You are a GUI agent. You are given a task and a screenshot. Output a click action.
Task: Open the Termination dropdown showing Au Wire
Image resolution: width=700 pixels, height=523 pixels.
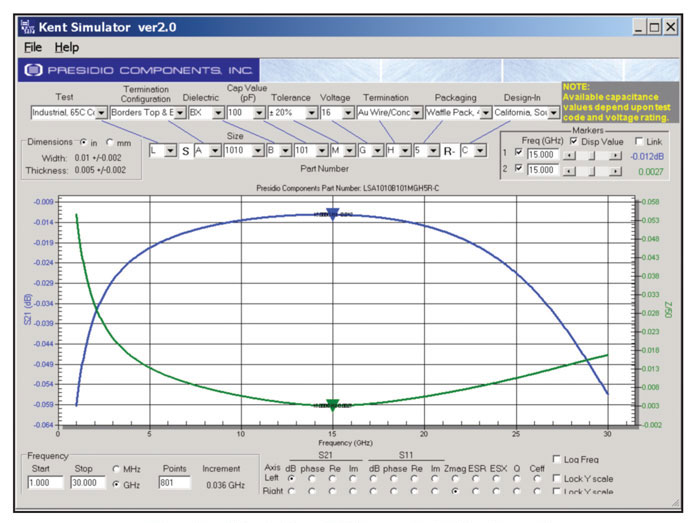coord(417,113)
